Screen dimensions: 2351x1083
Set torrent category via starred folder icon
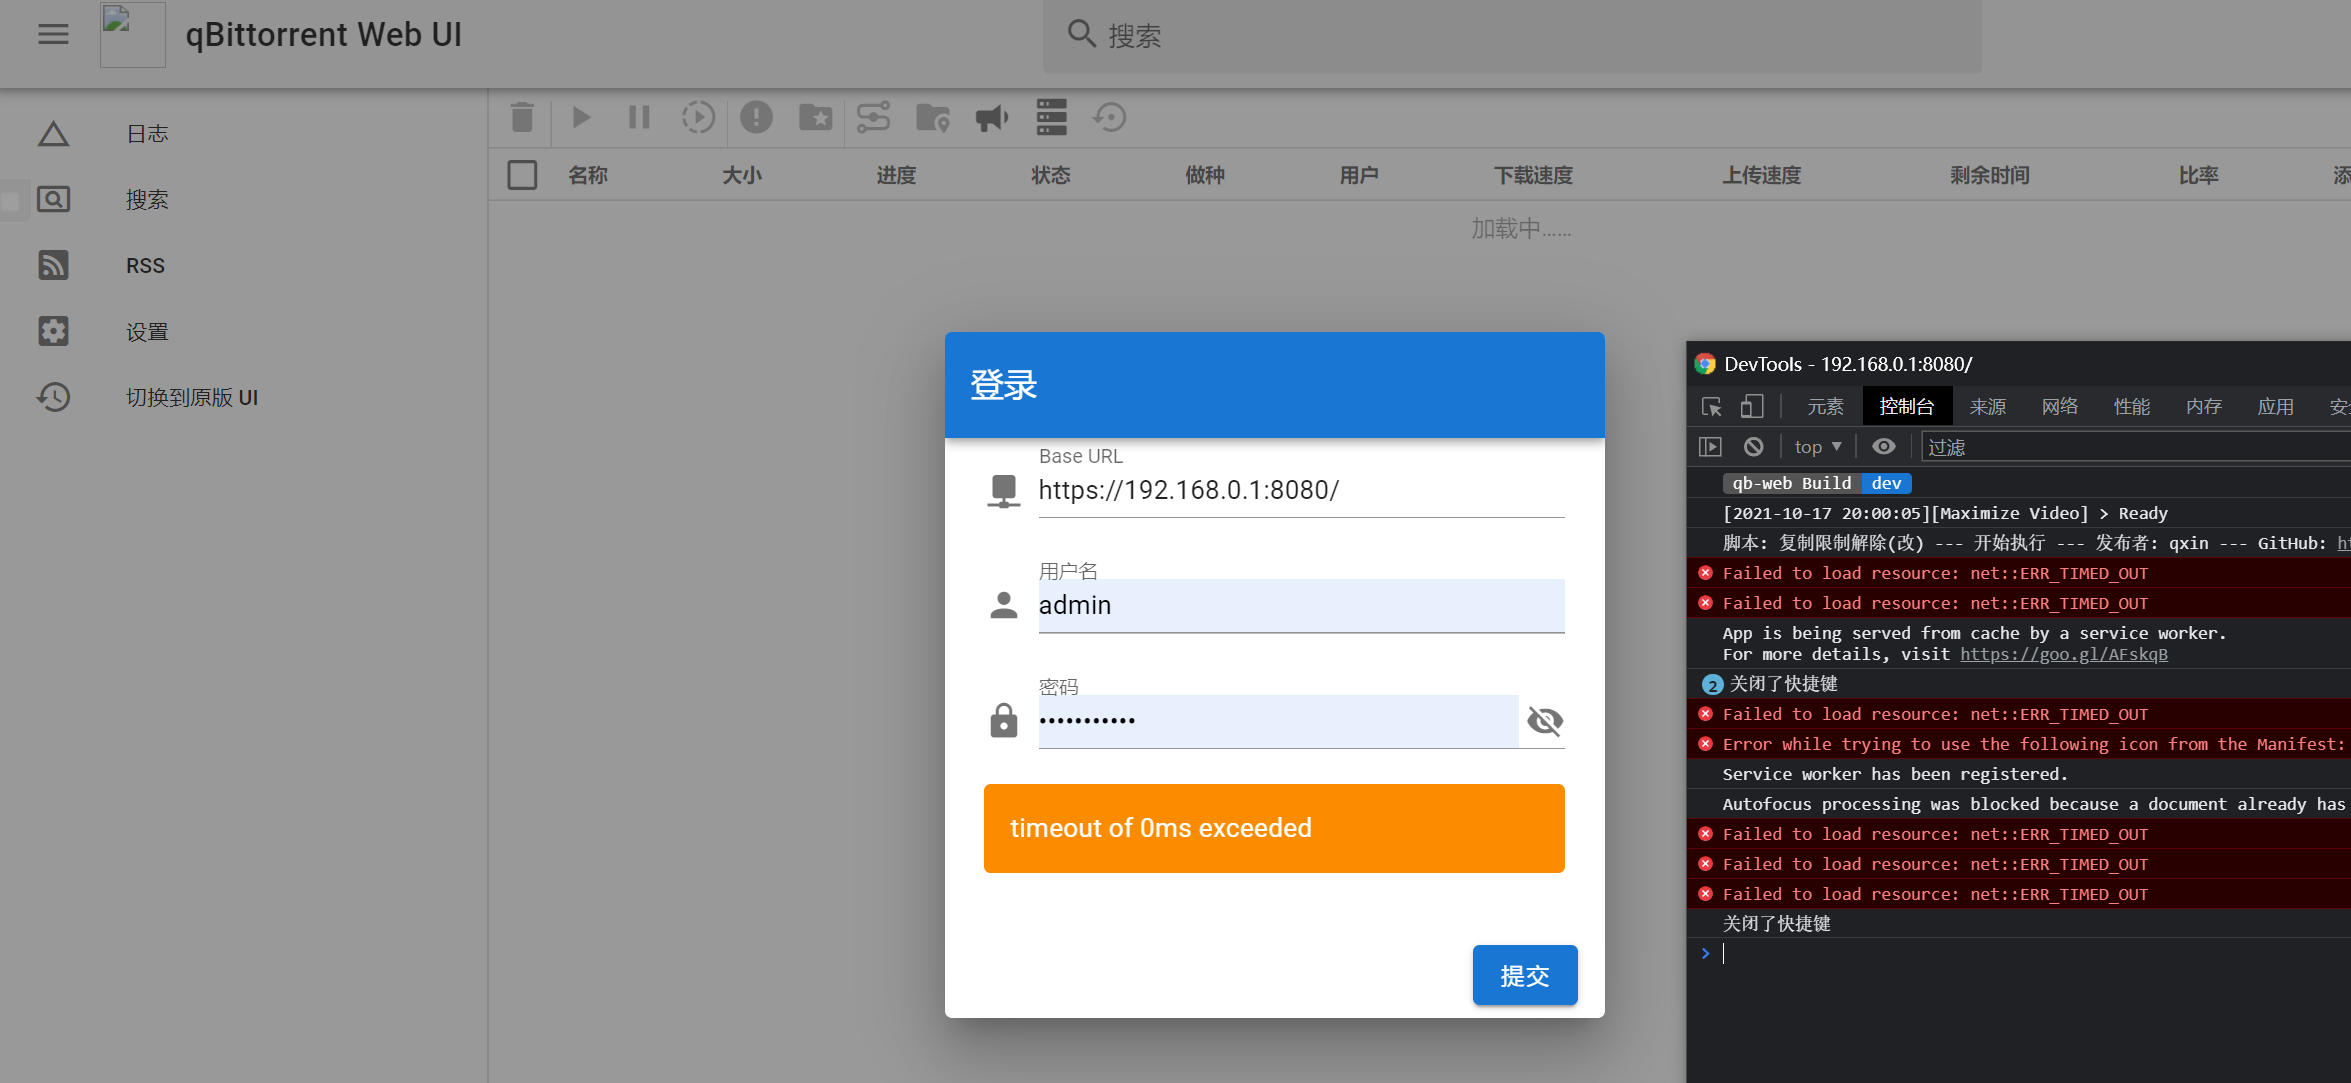[815, 117]
